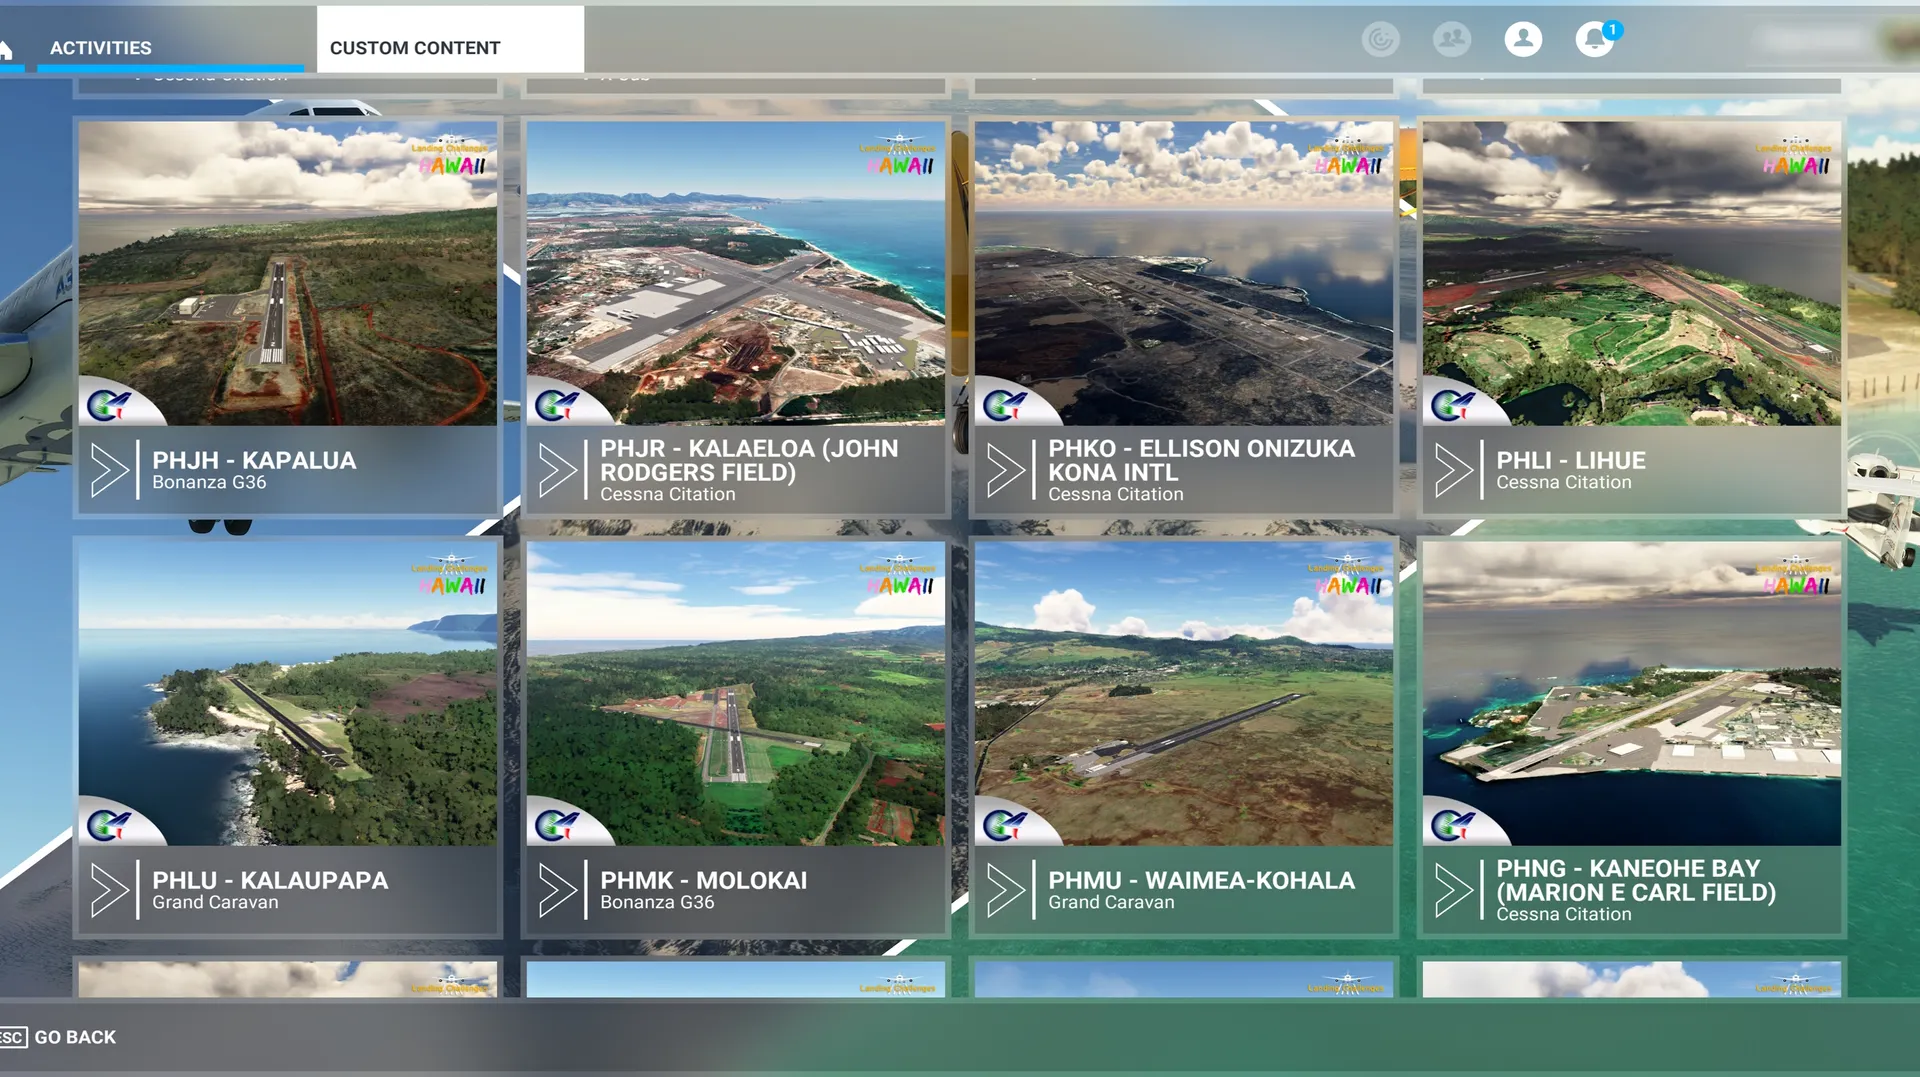Click 'Grand Caravan' under PHMU Waimea-Kohala
The width and height of the screenshot is (1920, 1077).
(1111, 902)
